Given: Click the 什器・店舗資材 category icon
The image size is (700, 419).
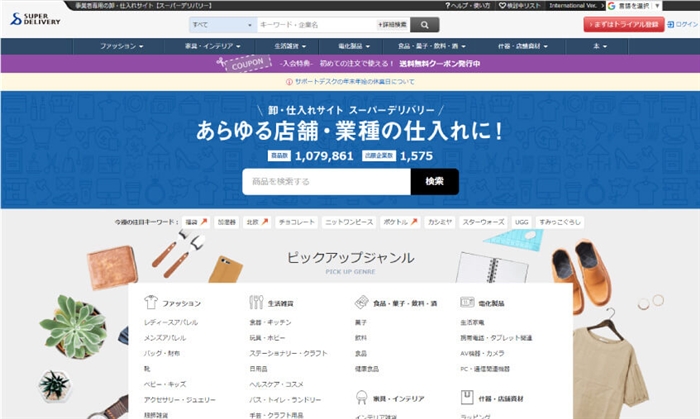Looking at the screenshot, I should pyautogui.click(x=467, y=398).
